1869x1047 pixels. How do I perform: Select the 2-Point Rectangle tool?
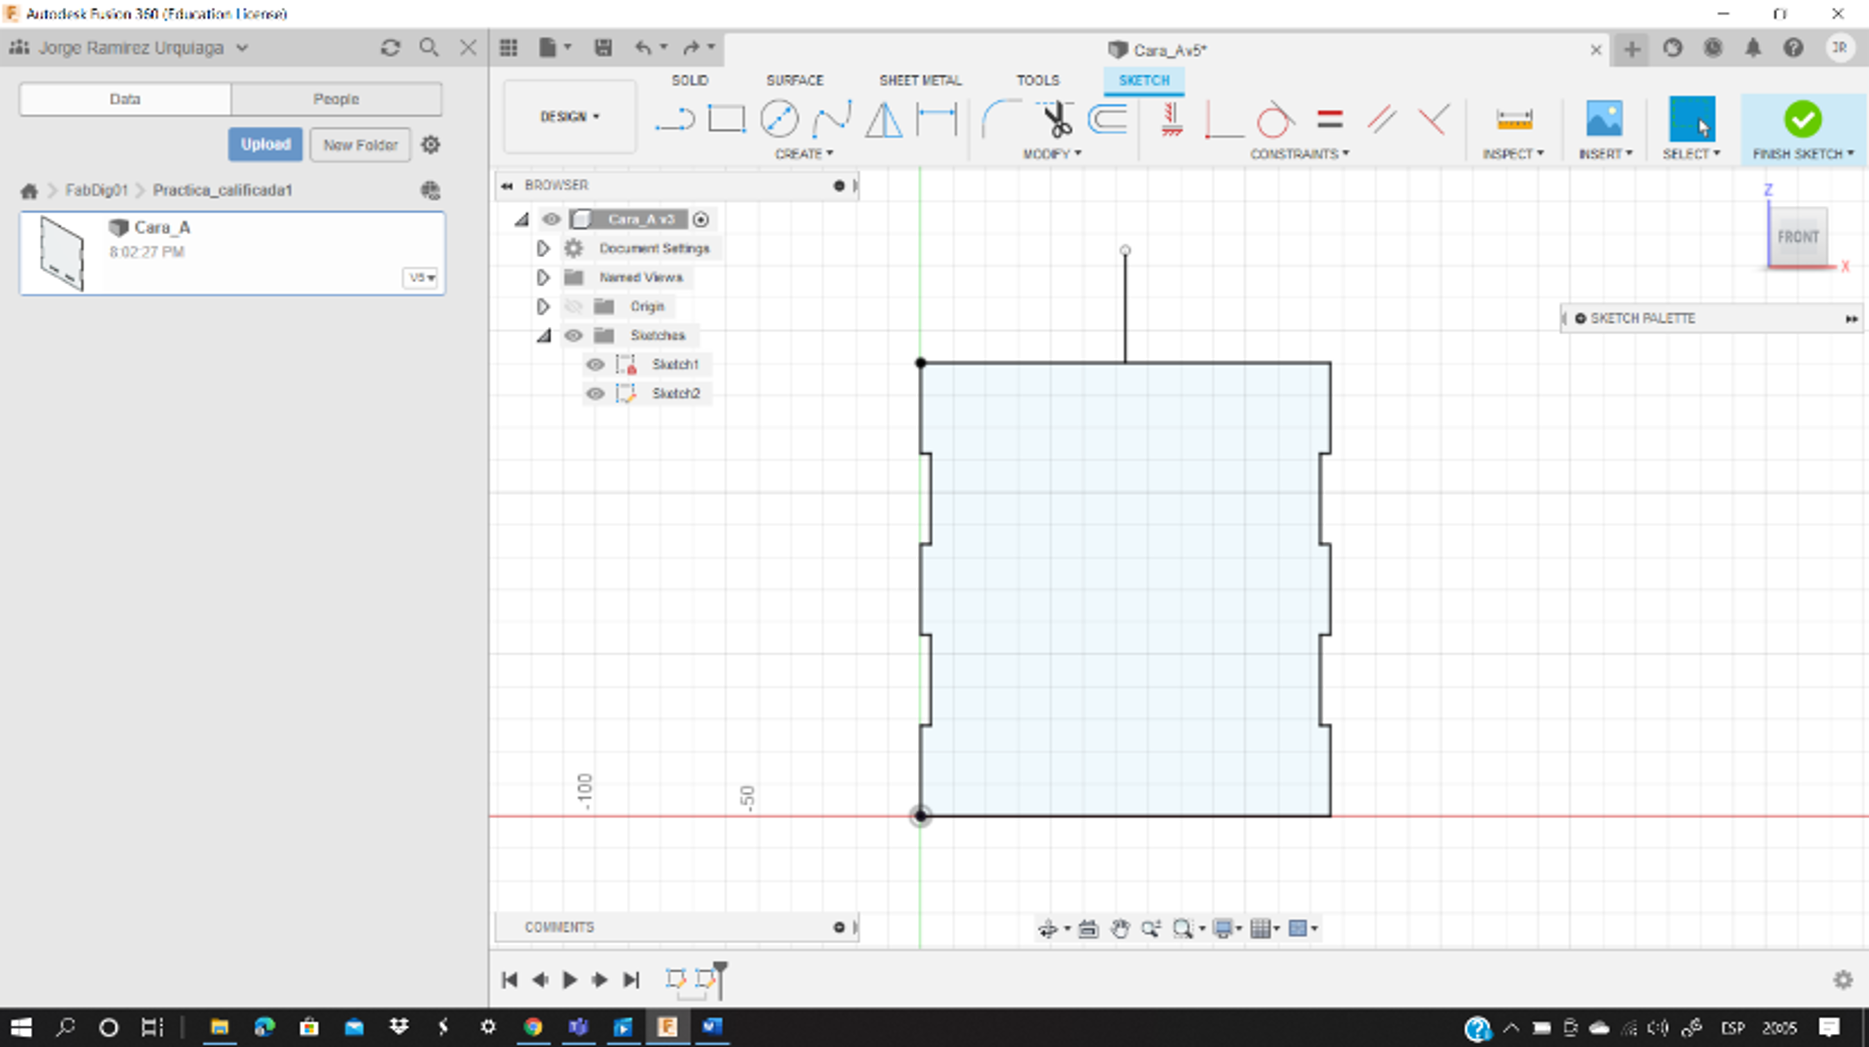tap(726, 119)
